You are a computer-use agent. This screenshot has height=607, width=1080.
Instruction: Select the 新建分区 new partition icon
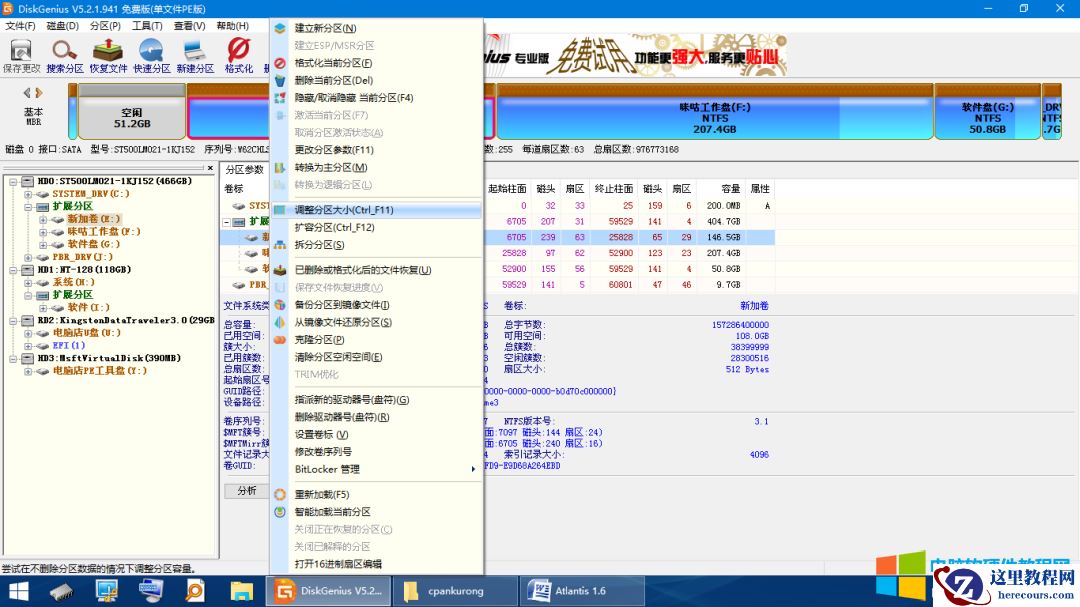(196, 53)
